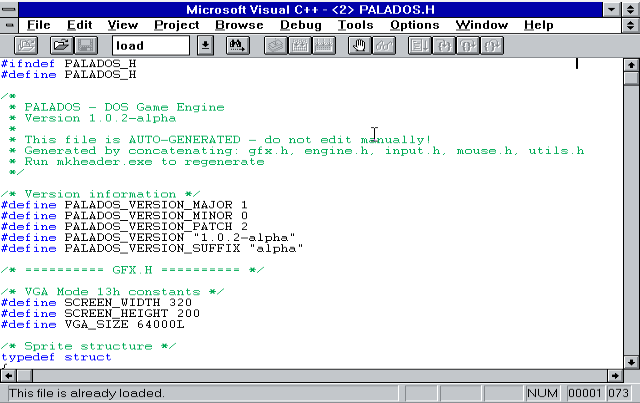Open QuickWatch with the eyeglasses icon
Screen dimensions: 640x403
pos(384,45)
